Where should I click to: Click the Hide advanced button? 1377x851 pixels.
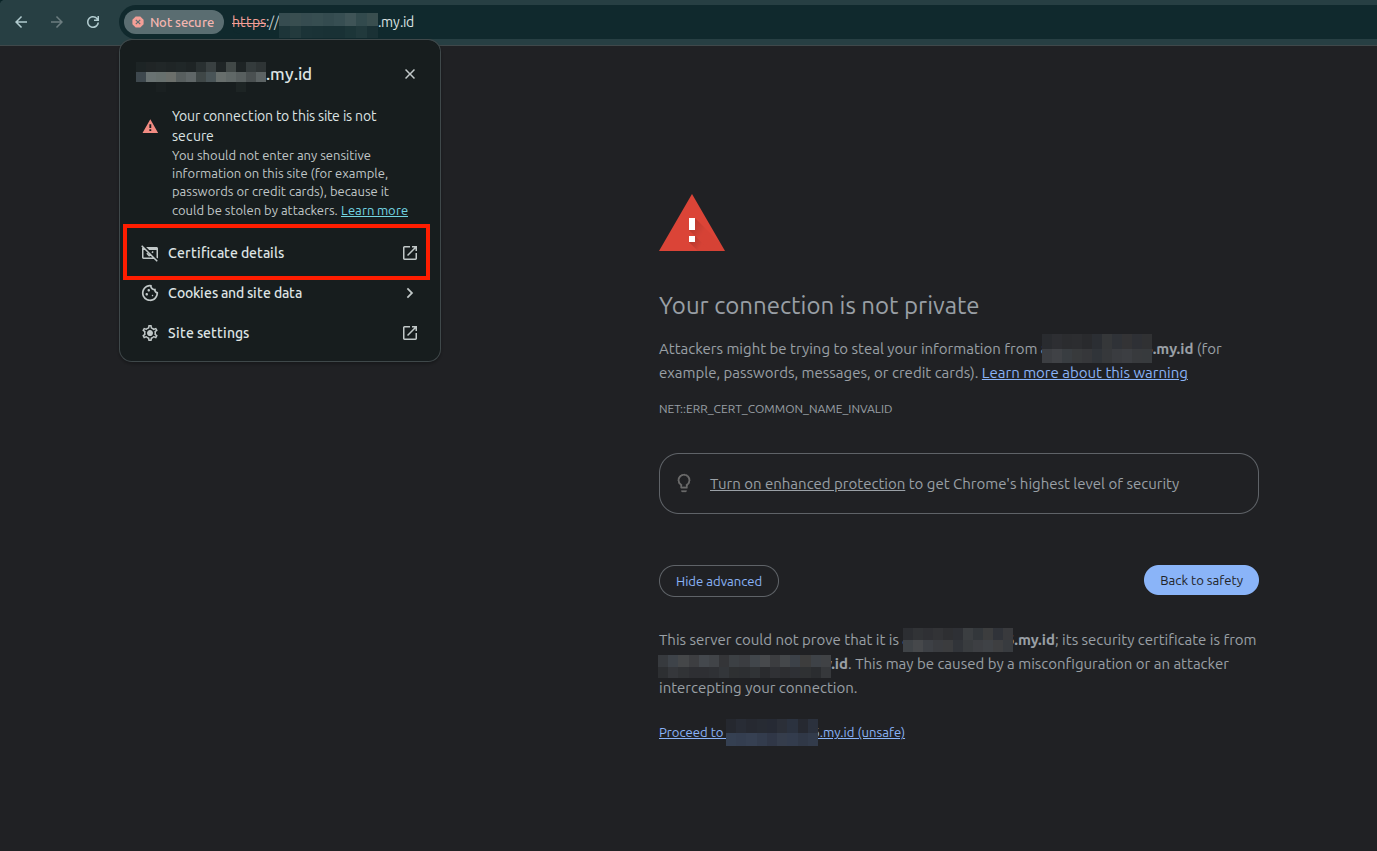click(x=718, y=581)
